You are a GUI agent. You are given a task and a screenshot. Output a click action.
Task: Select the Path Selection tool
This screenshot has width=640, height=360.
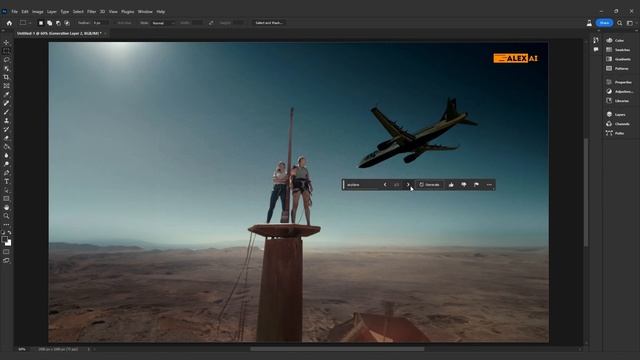[6, 190]
